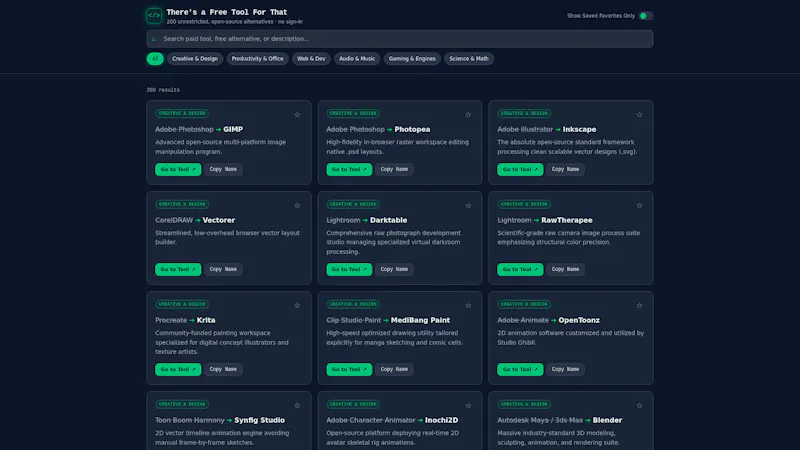Select the All filter chip
The image size is (800, 450).
click(155, 59)
